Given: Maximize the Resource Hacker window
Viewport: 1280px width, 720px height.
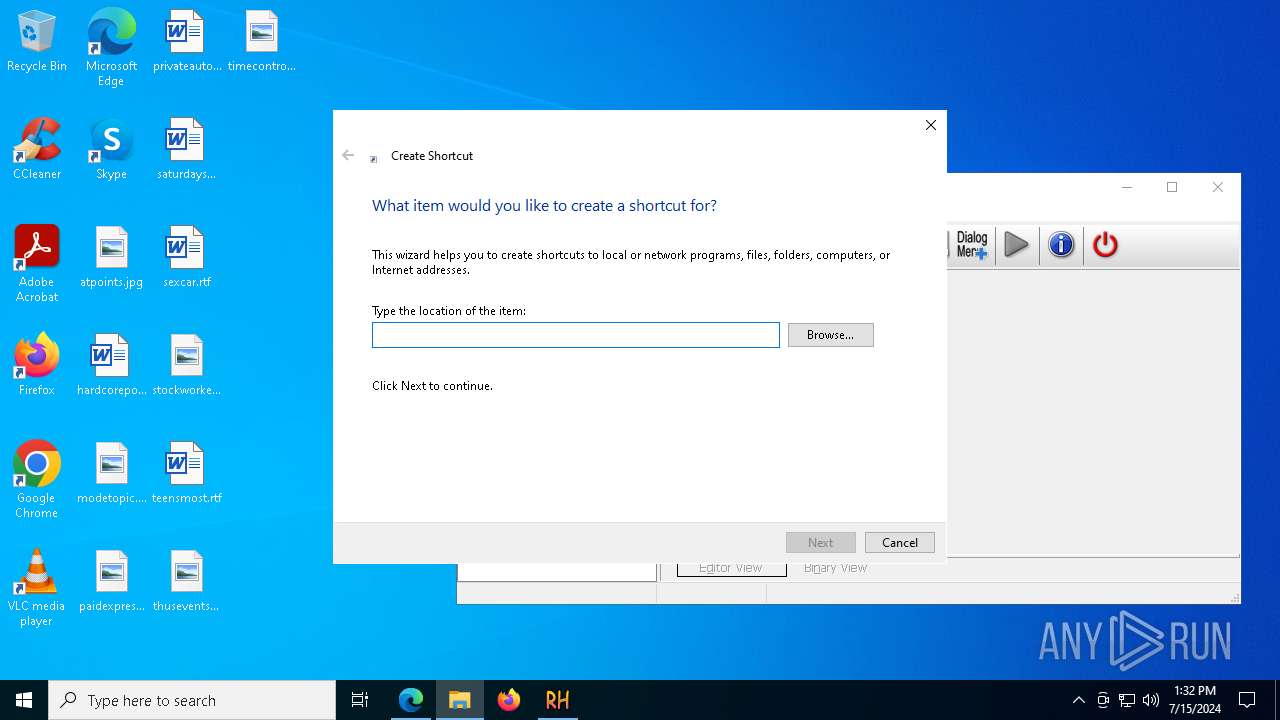Looking at the screenshot, I should tap(1172, 187).
